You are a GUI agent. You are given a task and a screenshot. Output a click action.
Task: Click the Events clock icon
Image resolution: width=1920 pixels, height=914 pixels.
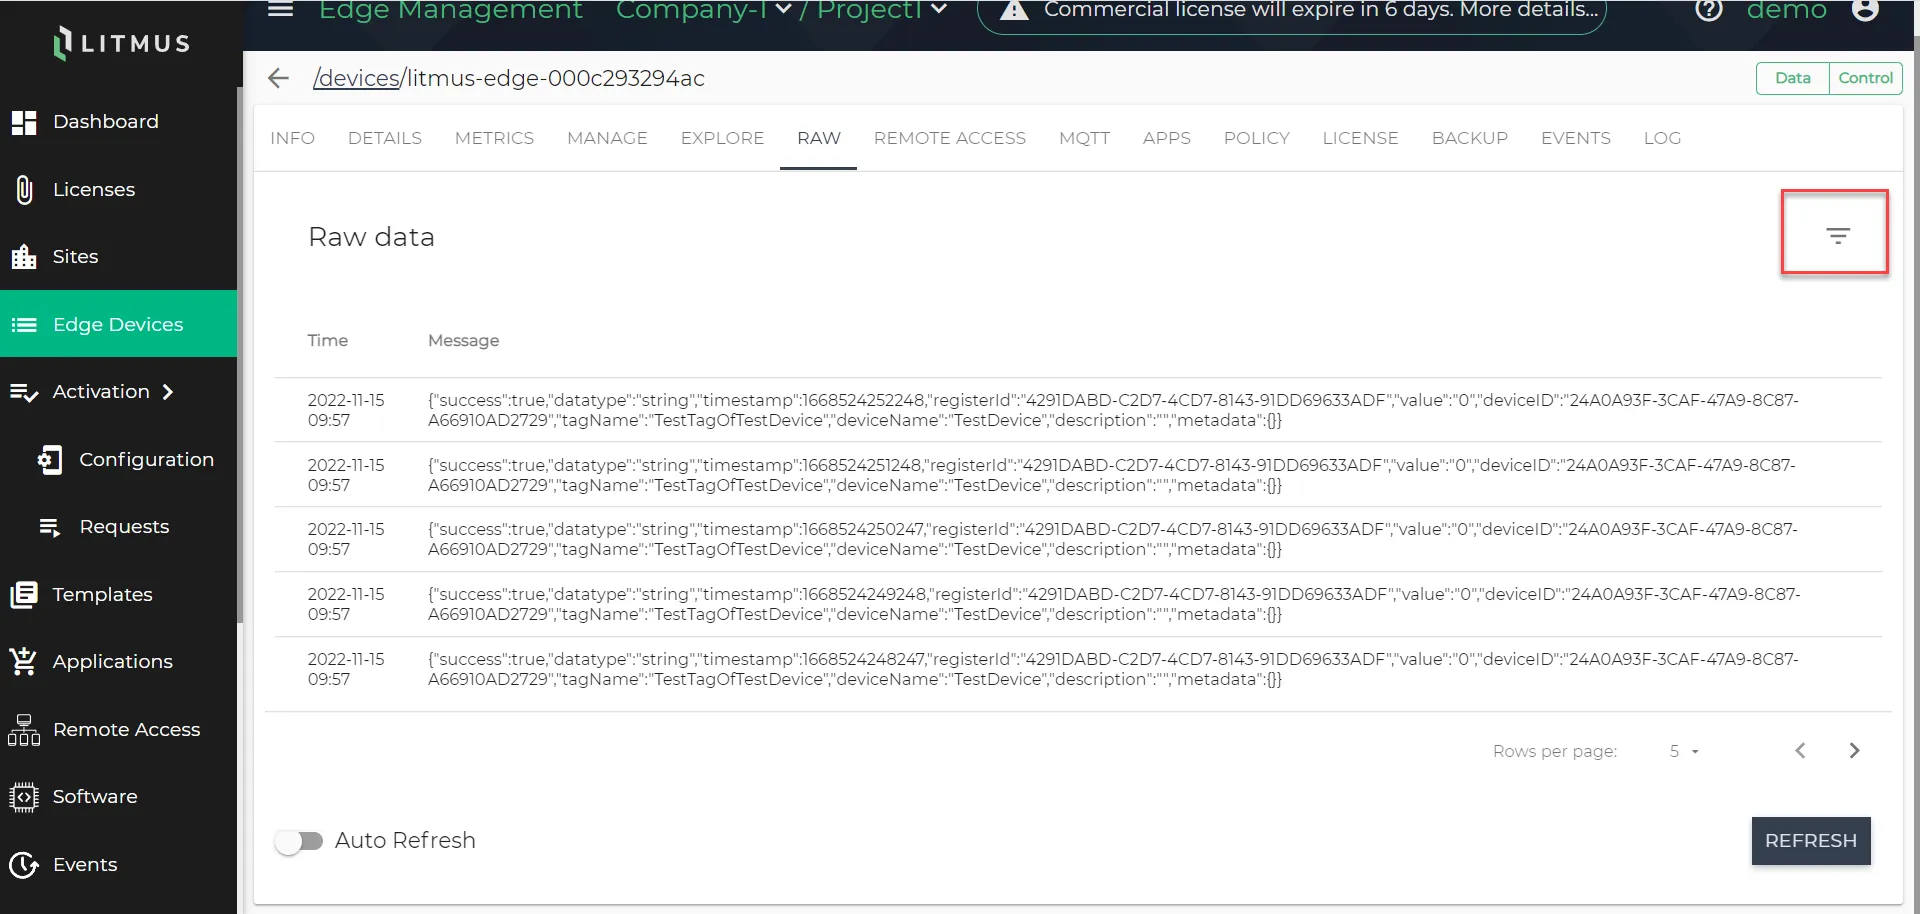pos(24,865)
